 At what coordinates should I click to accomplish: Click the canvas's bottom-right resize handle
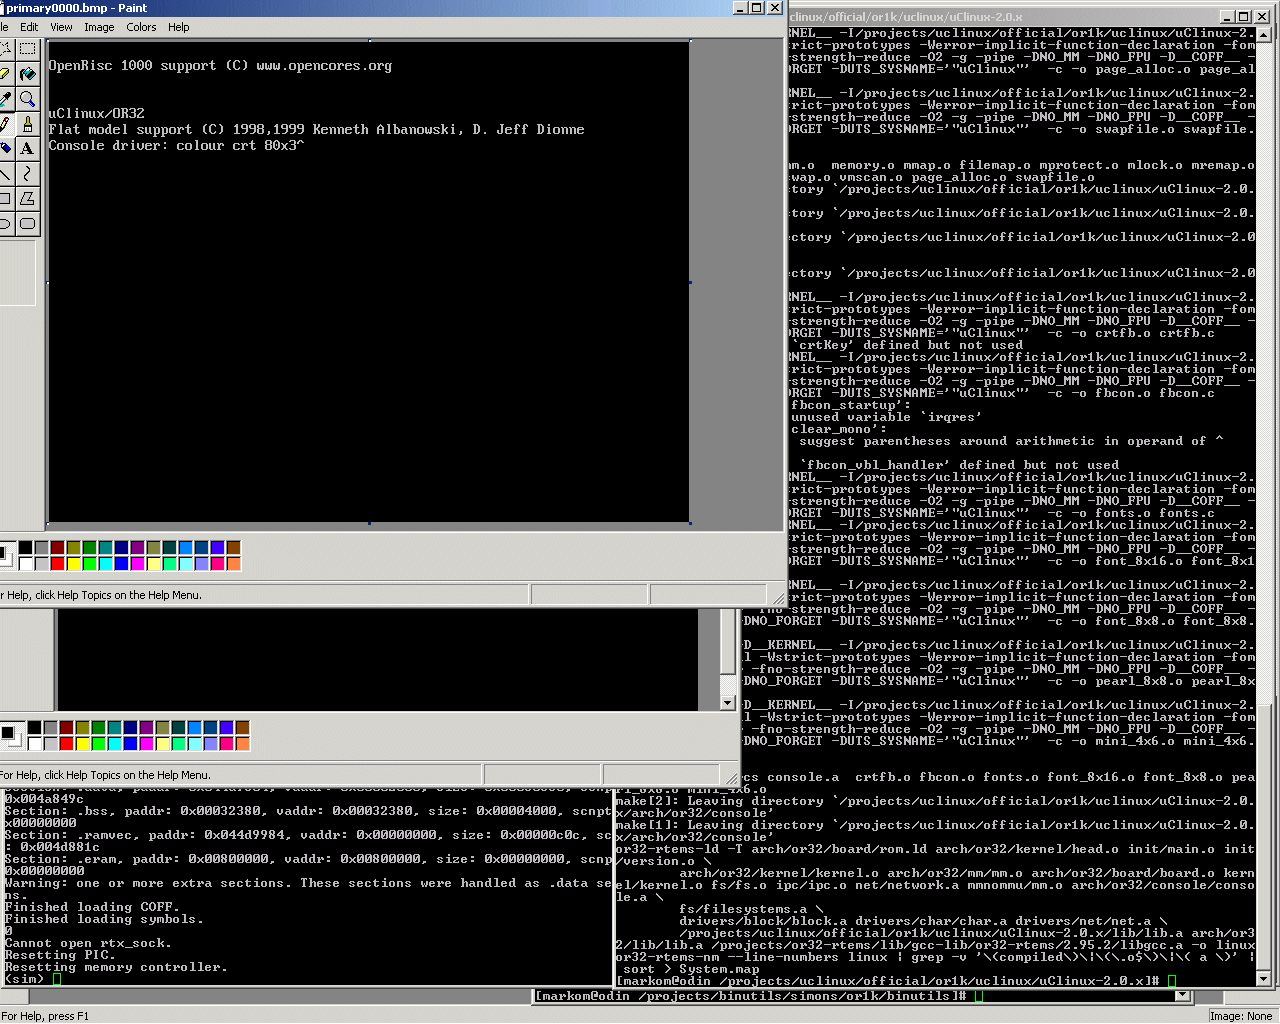tap(690, 523)
